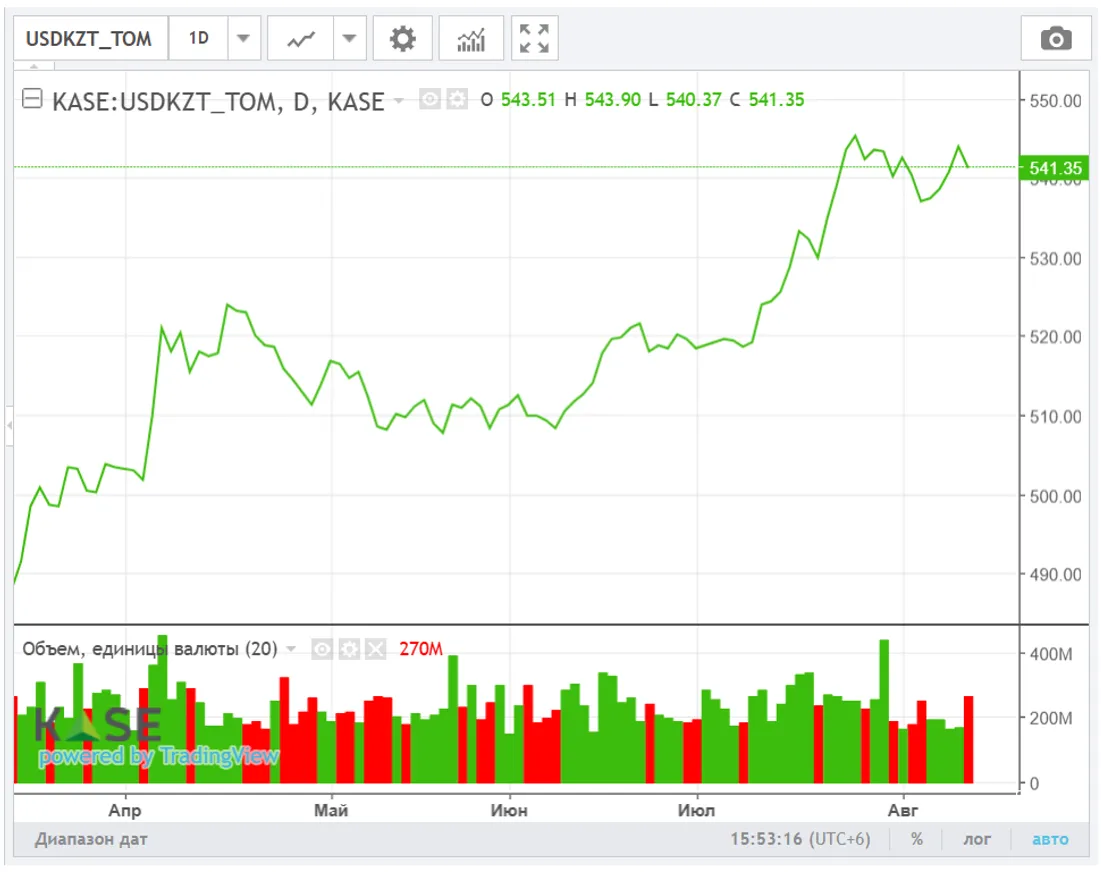The image size is (1101, 872).
Task: Open settings gear for KASE:USDKZT_TOM series
Action: tap(457, 100)
